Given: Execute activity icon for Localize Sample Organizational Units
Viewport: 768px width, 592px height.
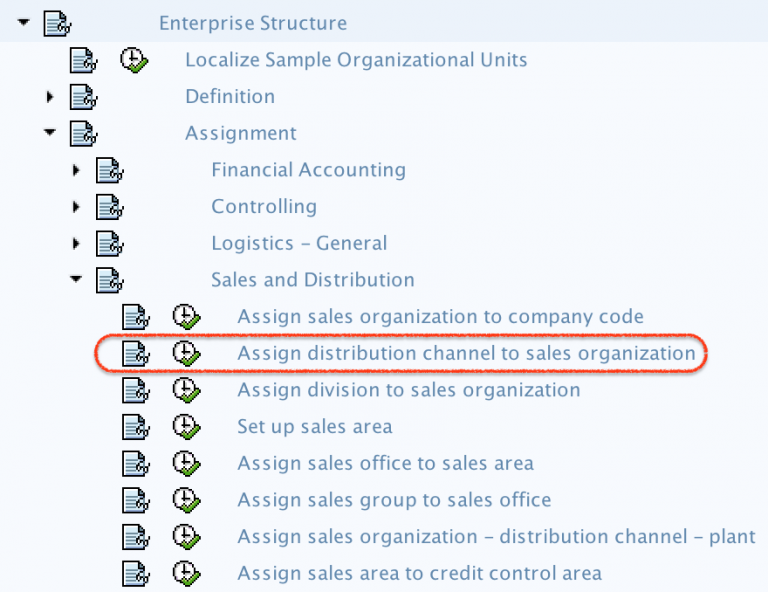Looking at the screenshot, I should tap(134, 60).
